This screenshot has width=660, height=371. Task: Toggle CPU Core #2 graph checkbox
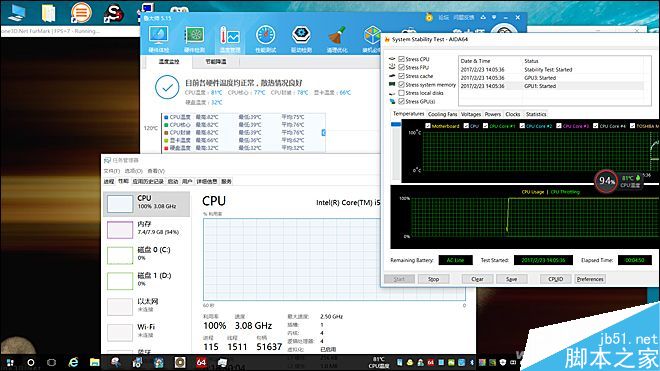click(522, 126)
